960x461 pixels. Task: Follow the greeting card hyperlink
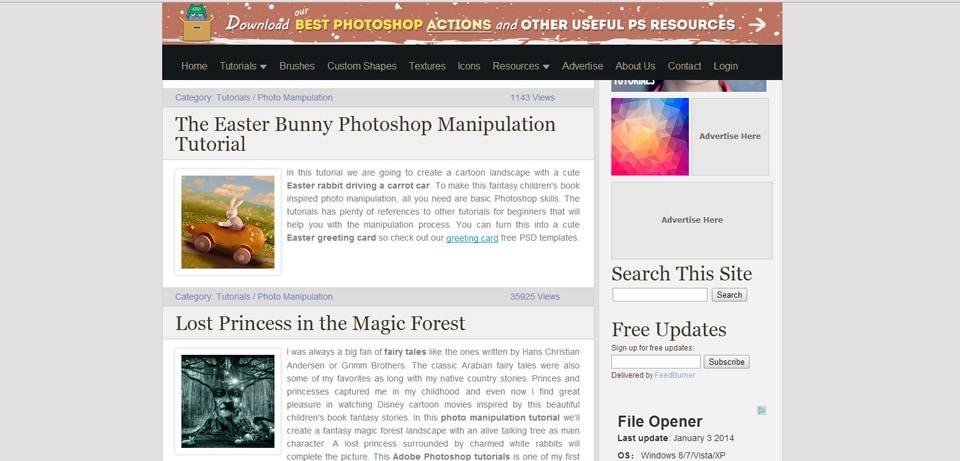pyautogui.click(x=472, y=238)
